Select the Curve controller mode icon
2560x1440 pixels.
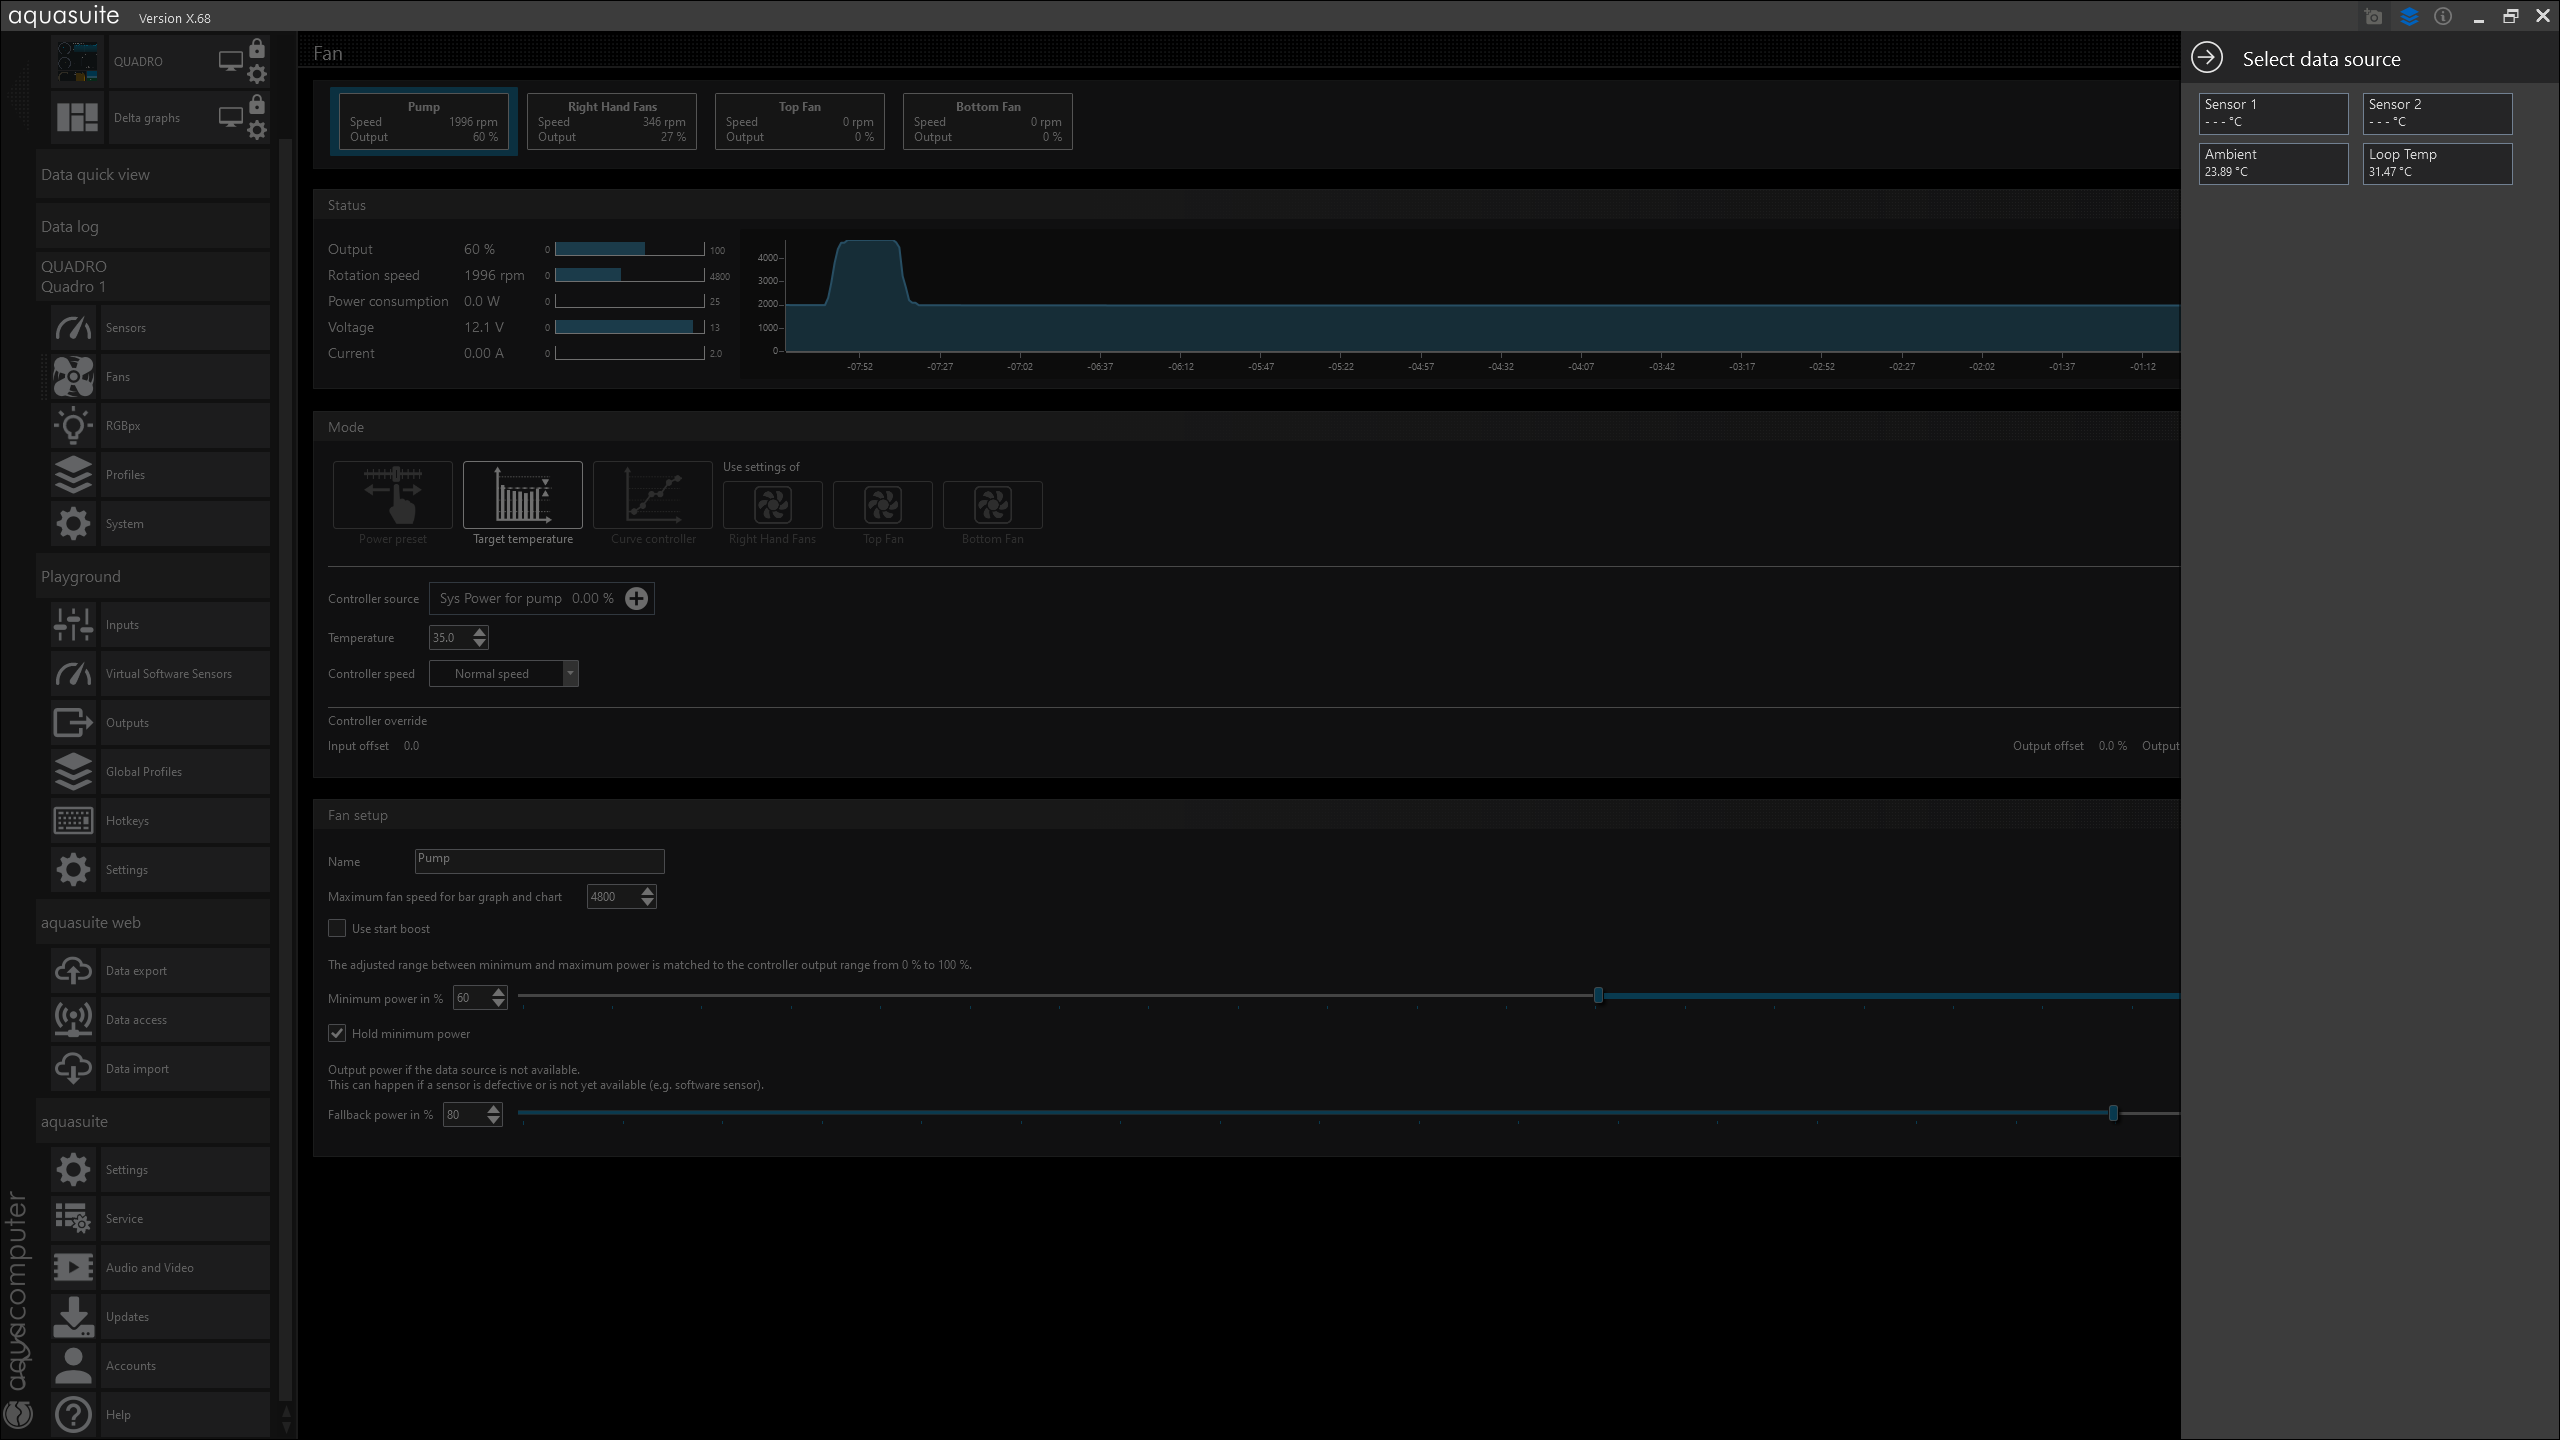point(652,495)
